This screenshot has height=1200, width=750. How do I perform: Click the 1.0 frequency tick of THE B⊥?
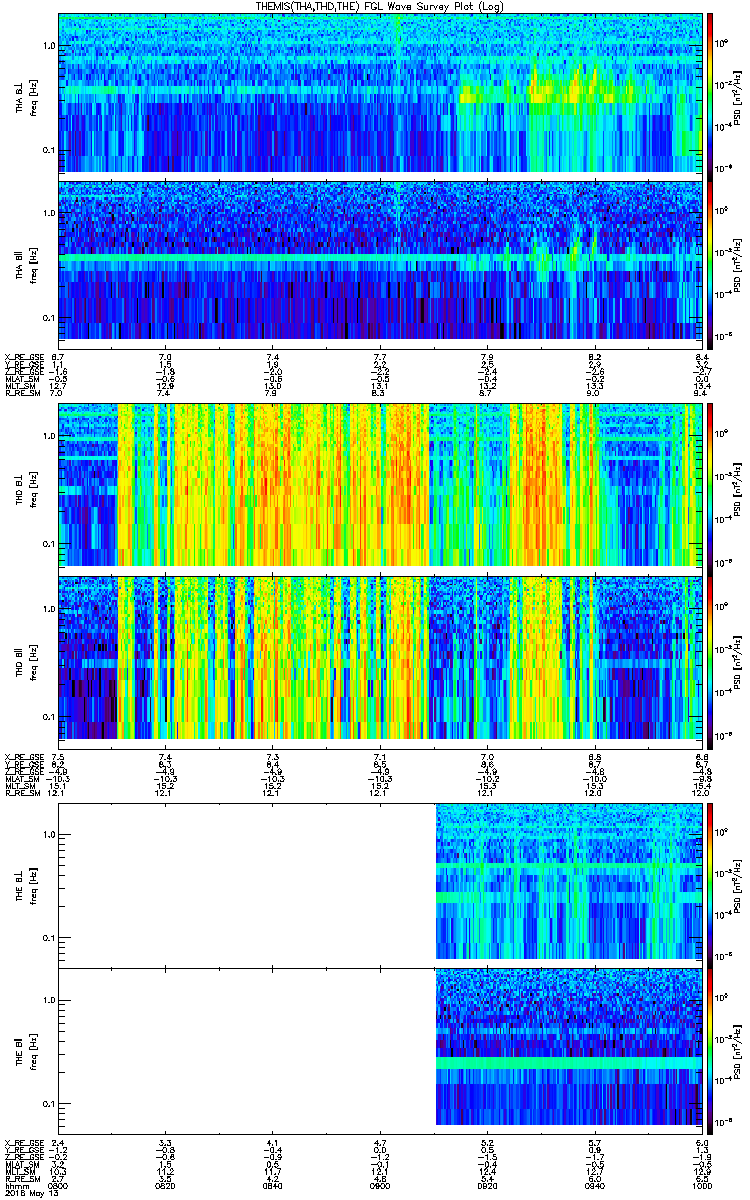point(48,834)
